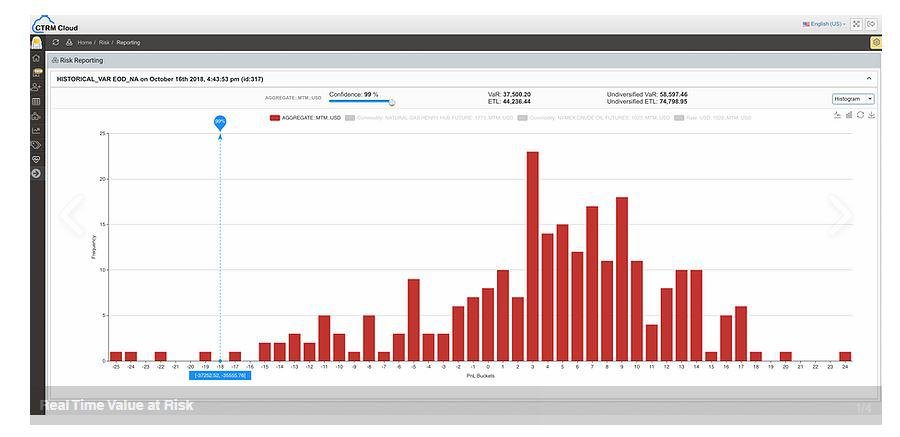Open the tags sidebar icon

click(37, 145)
